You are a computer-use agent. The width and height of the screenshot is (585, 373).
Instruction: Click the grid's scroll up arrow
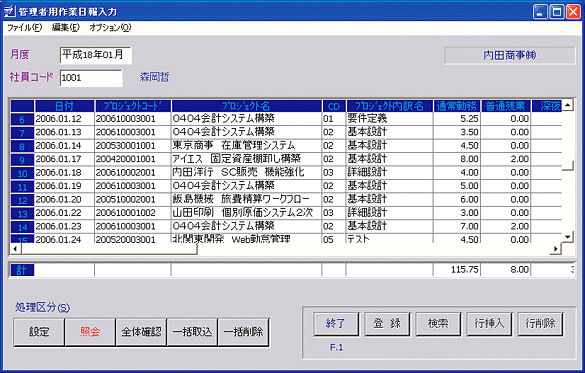[x=567, y=105]
